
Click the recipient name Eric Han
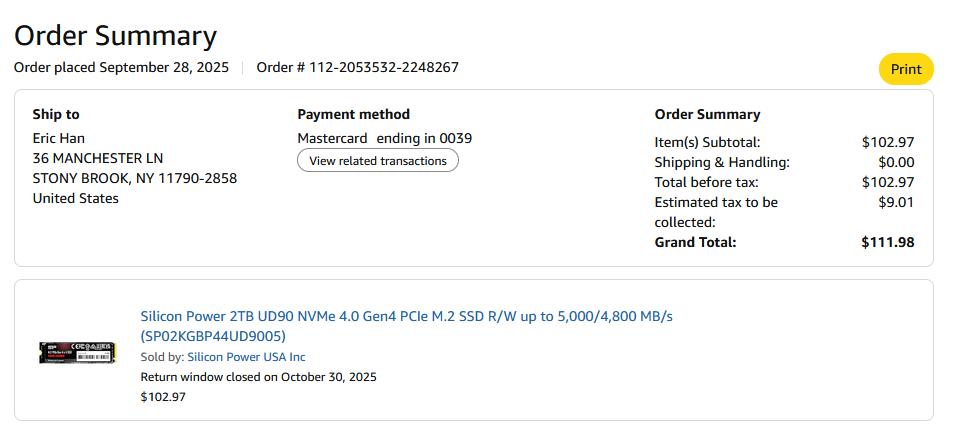[x=61, y=138]
